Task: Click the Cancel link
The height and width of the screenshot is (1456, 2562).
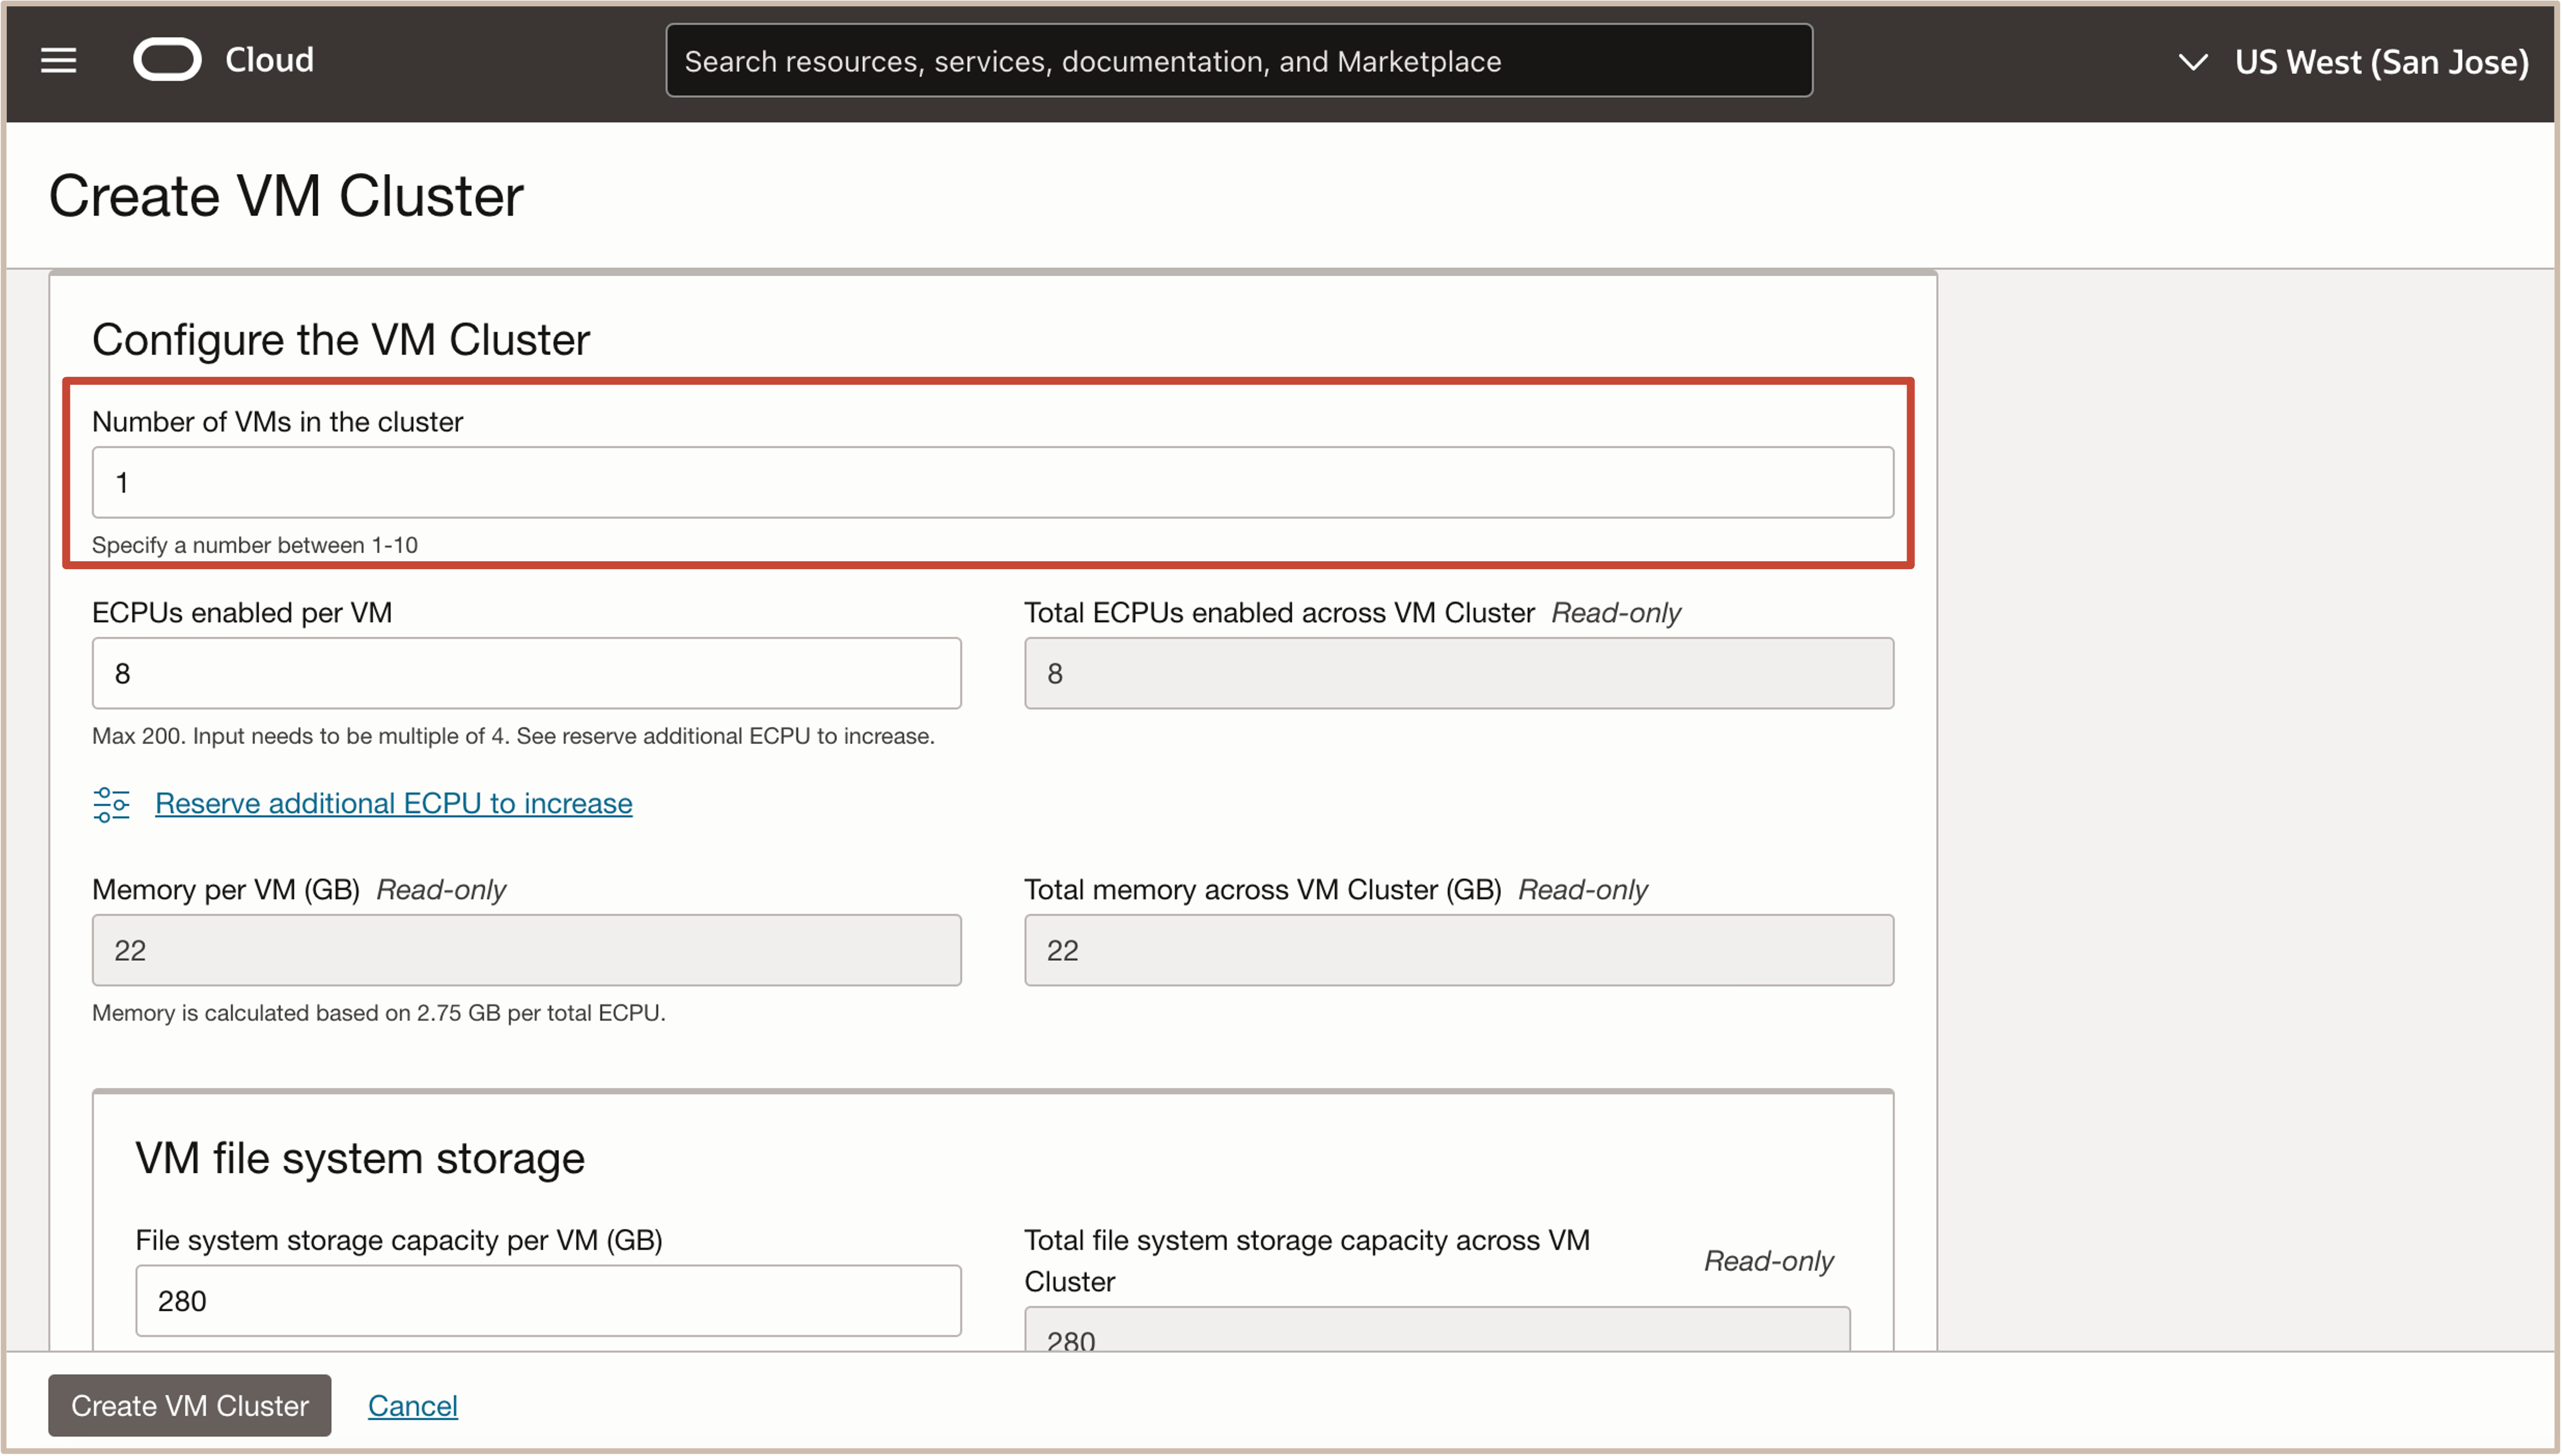Action: [x=412, y=1405]
